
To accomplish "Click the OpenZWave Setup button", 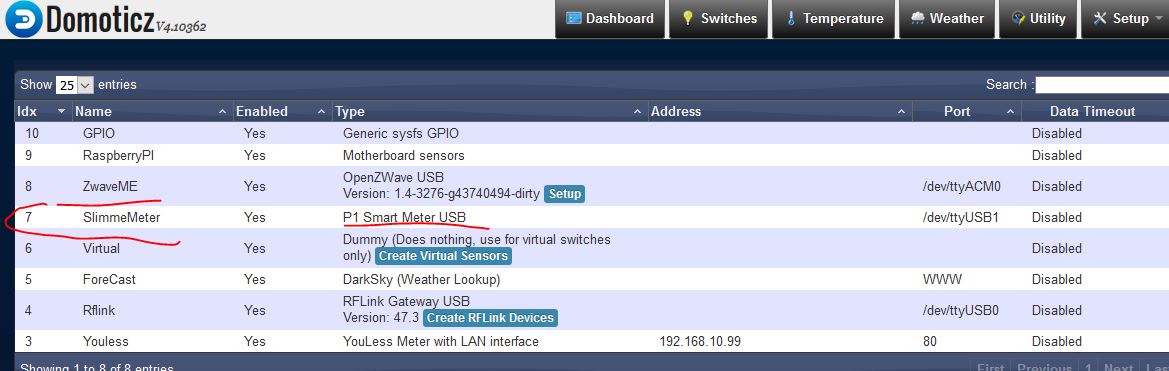I will click(564, 194).
